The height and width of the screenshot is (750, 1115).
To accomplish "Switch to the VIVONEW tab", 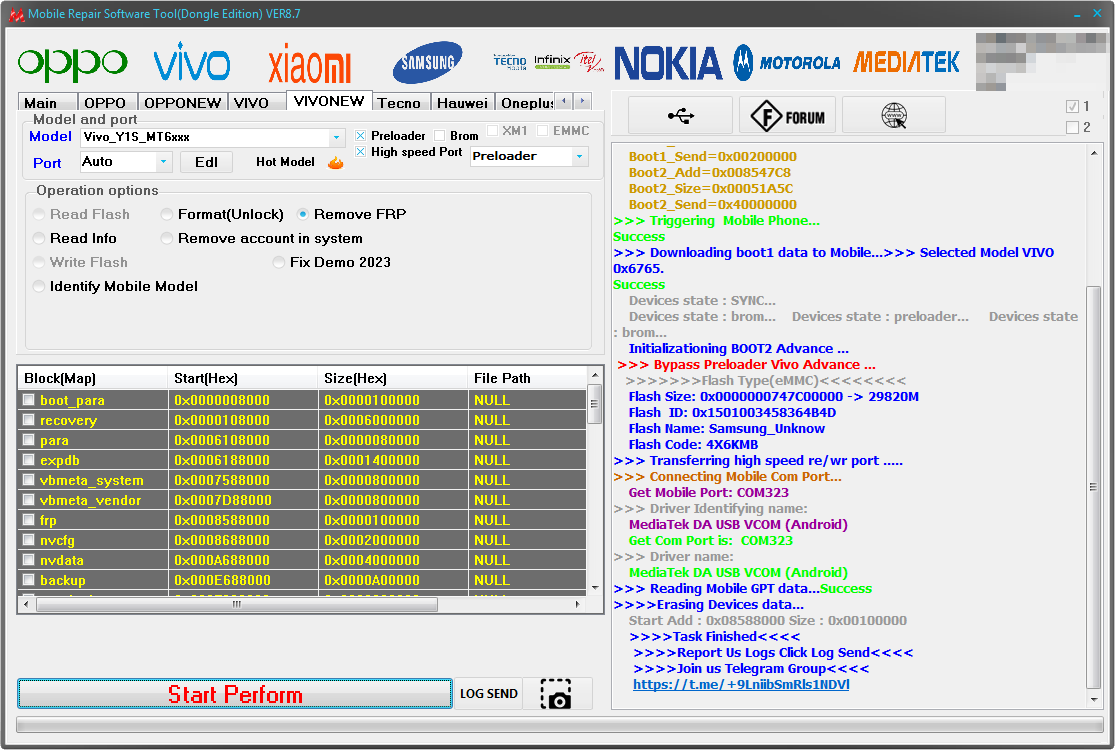I will (329, 101).
